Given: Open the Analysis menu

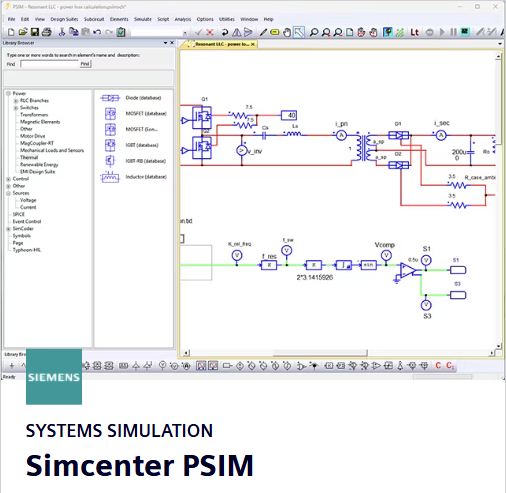Looking at the screenshot, I should [183, 19].
